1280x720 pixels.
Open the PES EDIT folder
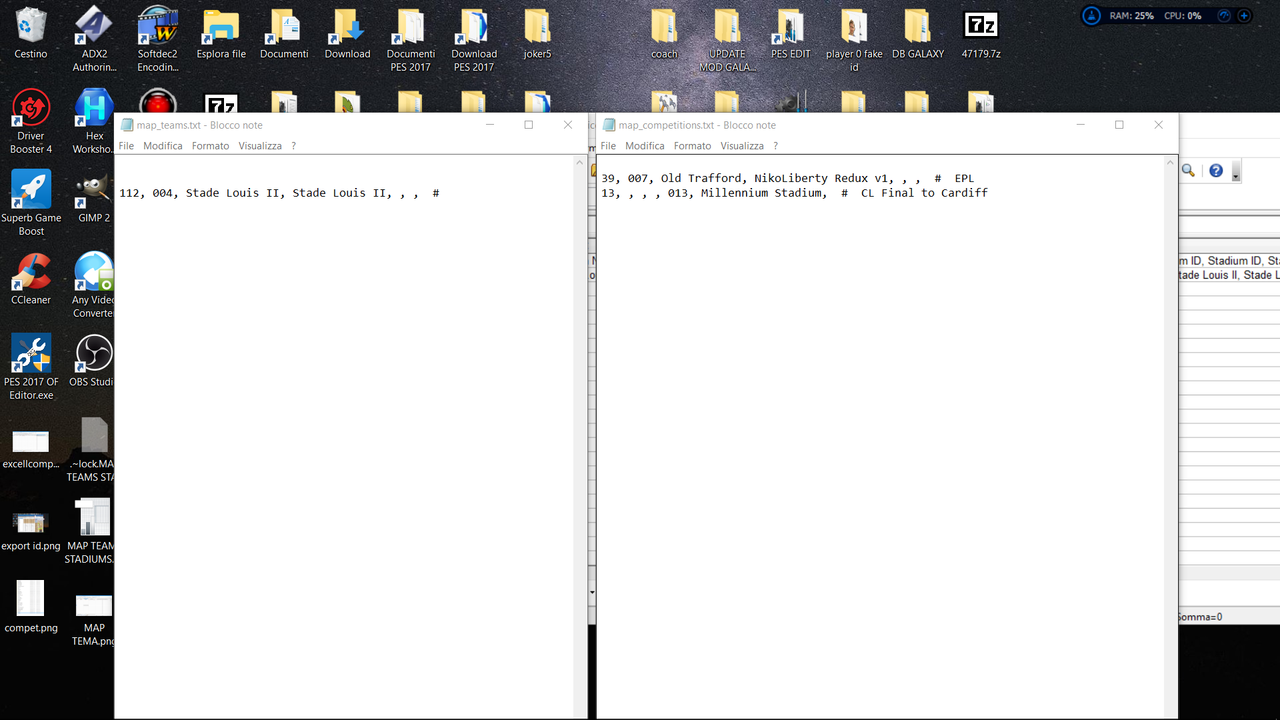point(790,33)
